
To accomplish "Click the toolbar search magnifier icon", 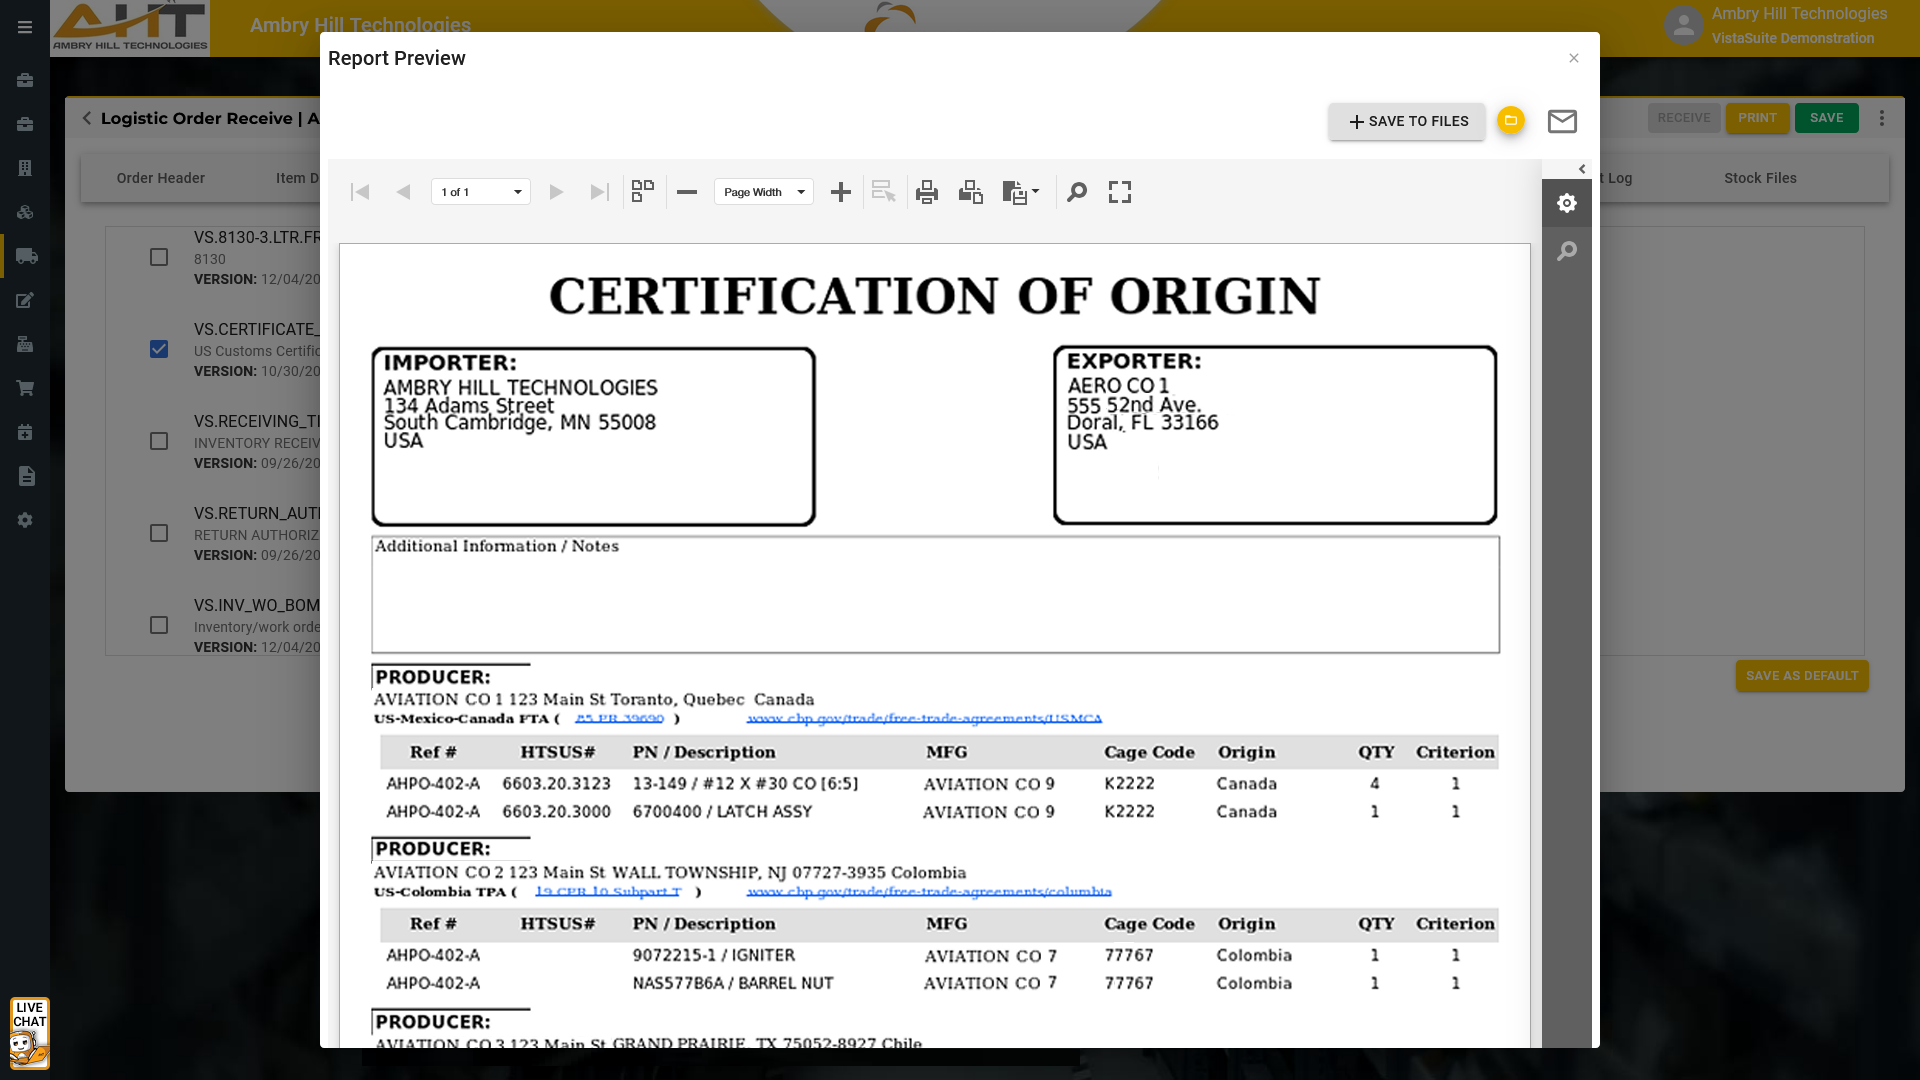I will point(1077,192).
